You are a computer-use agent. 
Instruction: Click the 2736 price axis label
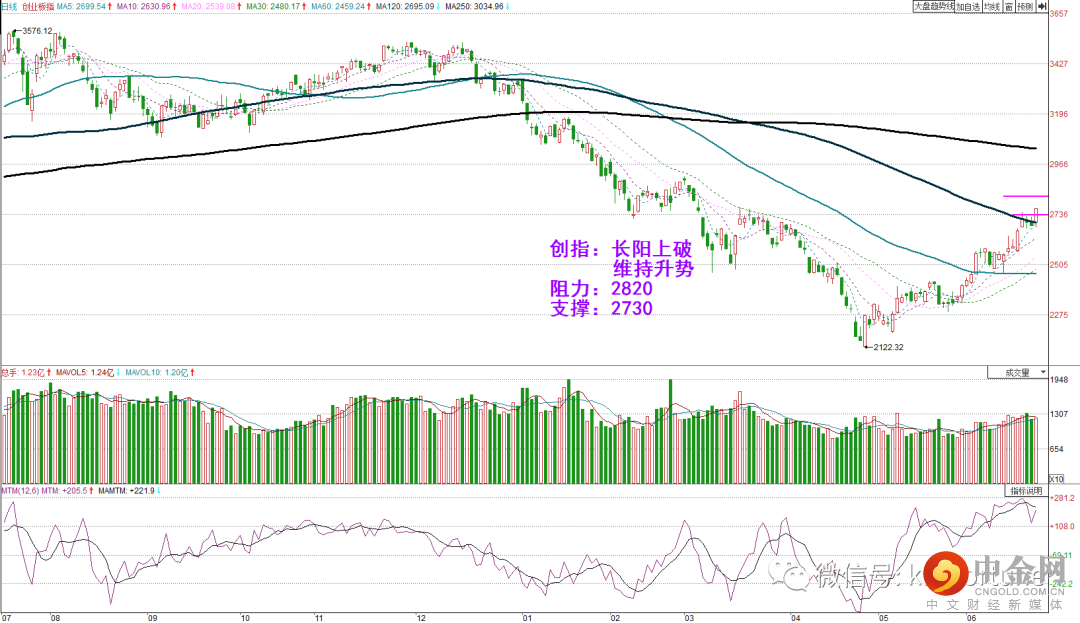pos(1059,215)
